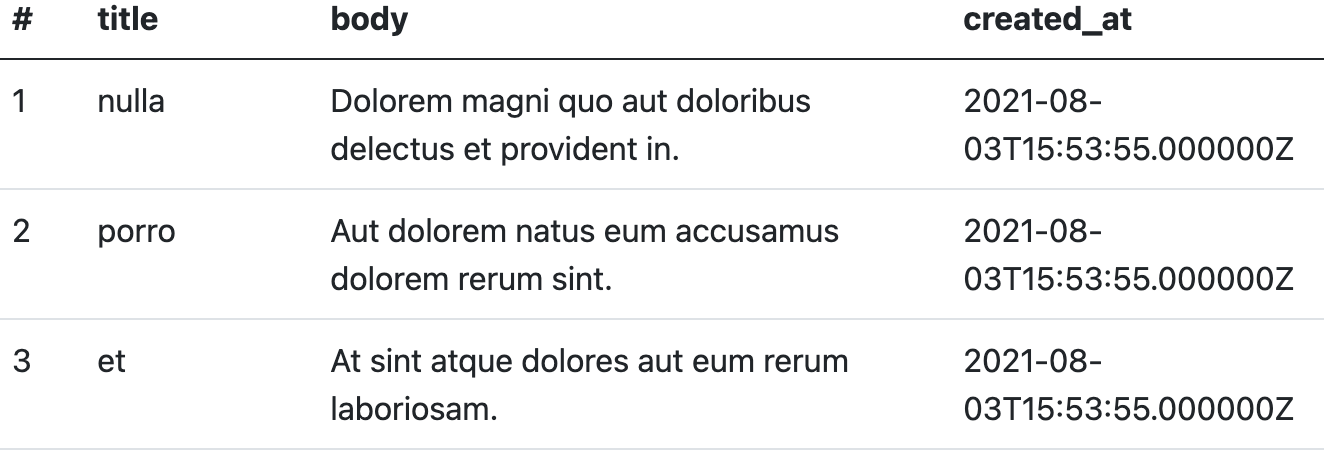Click the 'et' title cell
1324x468 pixels.
[x=112, y=362]
